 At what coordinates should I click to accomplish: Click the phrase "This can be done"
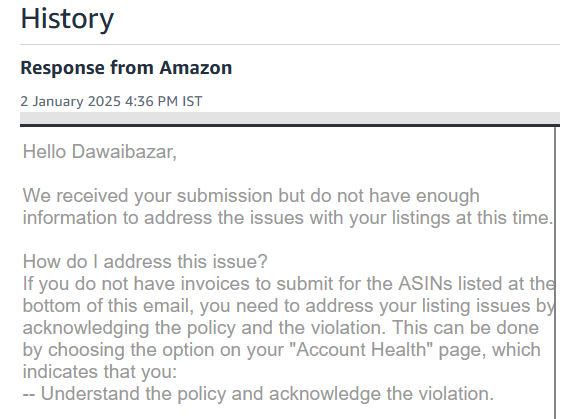pos(465,328)
